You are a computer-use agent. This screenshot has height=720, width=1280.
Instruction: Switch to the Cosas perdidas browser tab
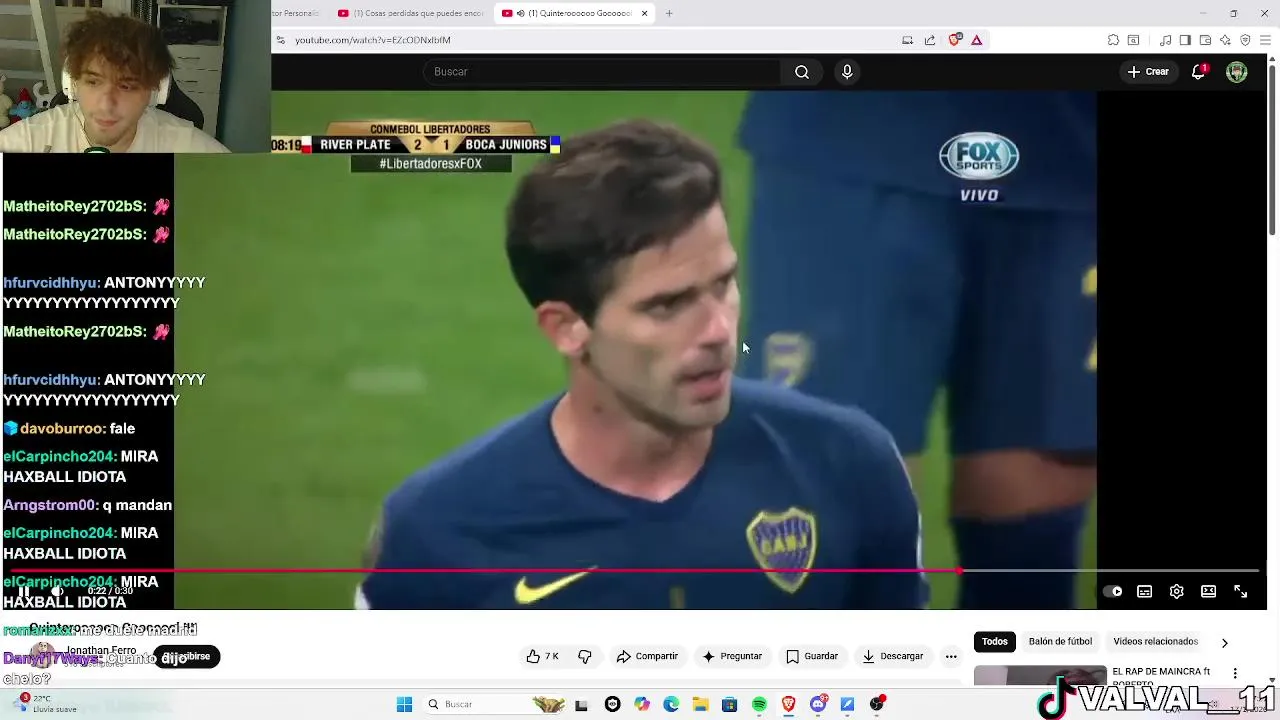tap(410, 13)
